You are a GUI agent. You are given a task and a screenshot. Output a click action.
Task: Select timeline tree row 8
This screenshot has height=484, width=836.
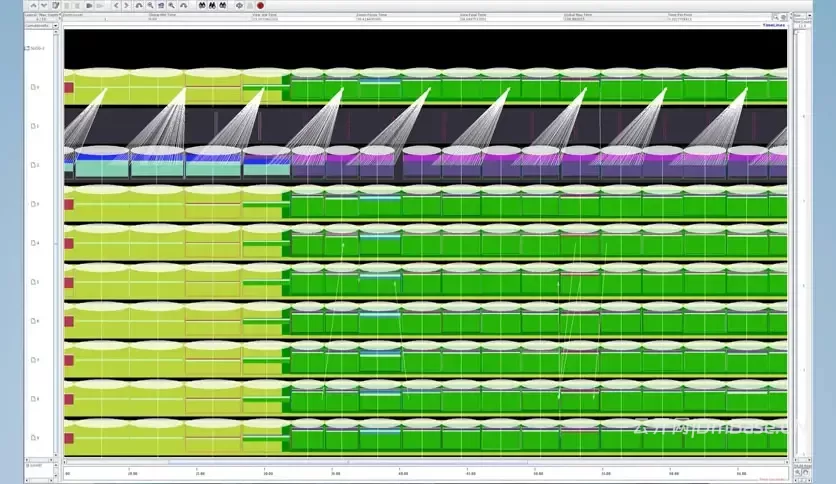coord(35,398)
